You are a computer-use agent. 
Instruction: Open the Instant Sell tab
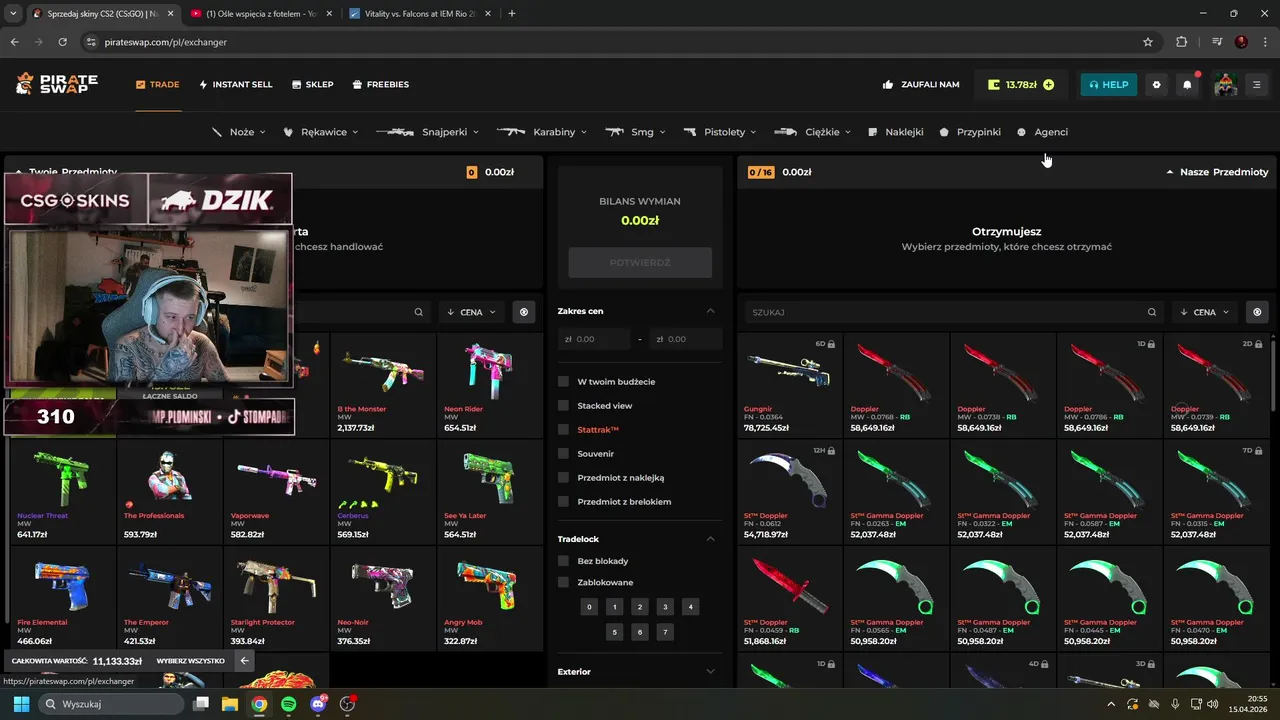click(236, 85)
